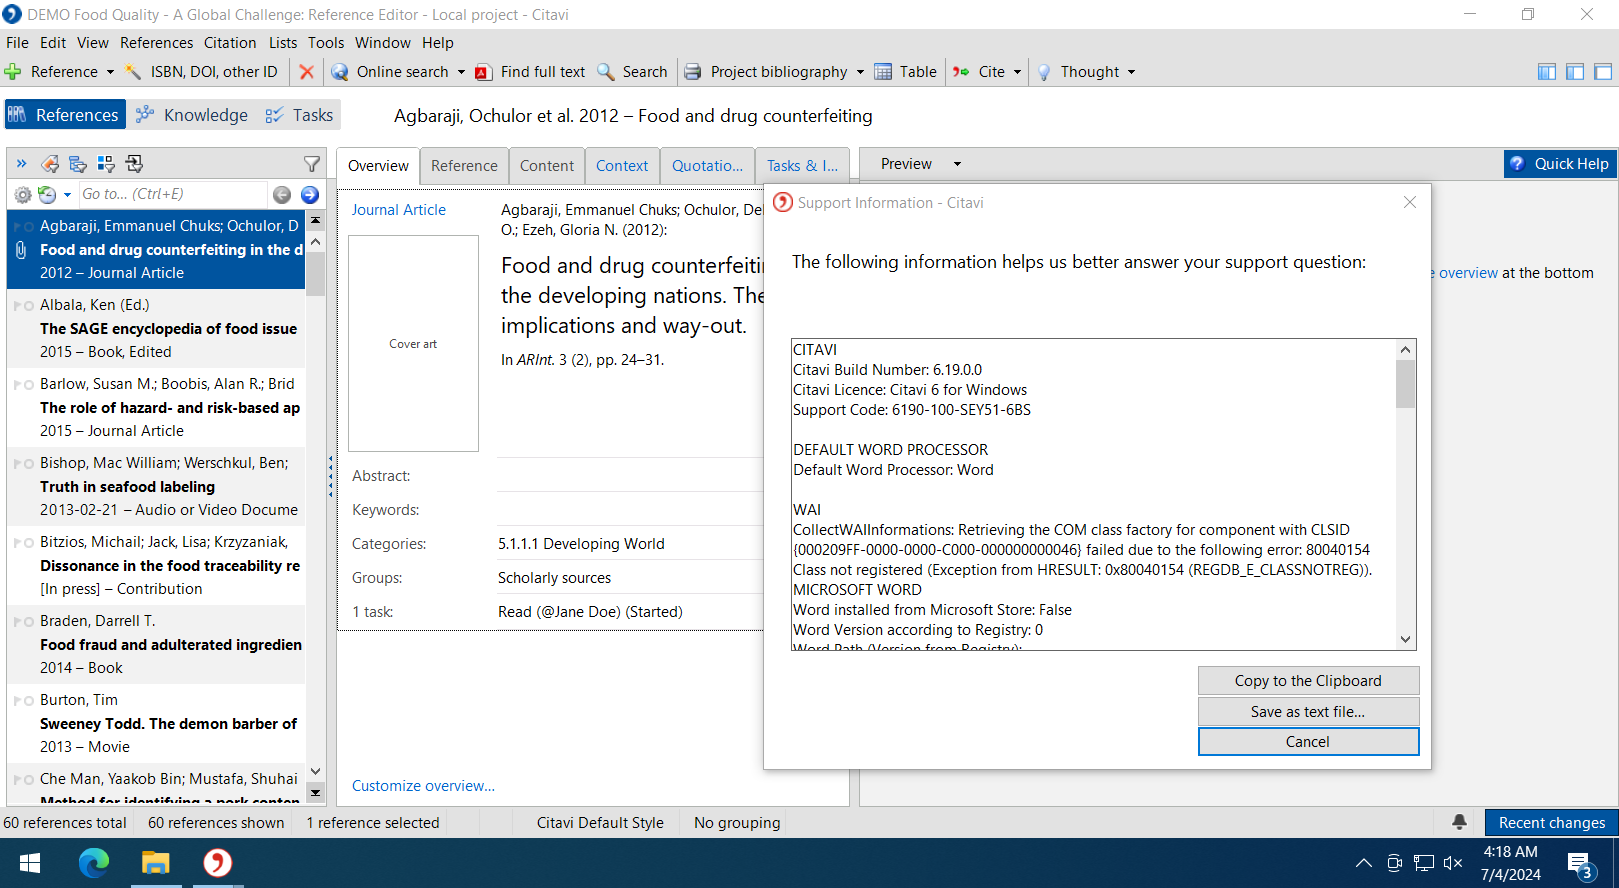Image resolution: width=1619 pixels, height=888 pixels.
Task: Open Project bibliography dropdown arrow
Action: pyautogui.click(x=860, y=72)
